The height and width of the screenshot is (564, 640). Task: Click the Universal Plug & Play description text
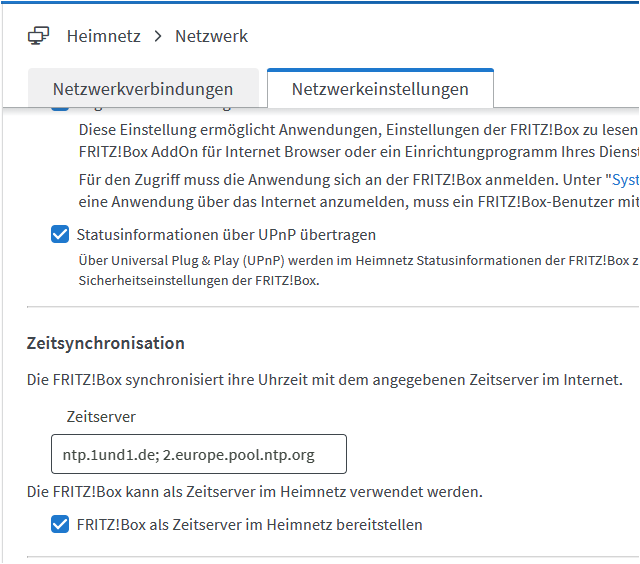[350, 271]
